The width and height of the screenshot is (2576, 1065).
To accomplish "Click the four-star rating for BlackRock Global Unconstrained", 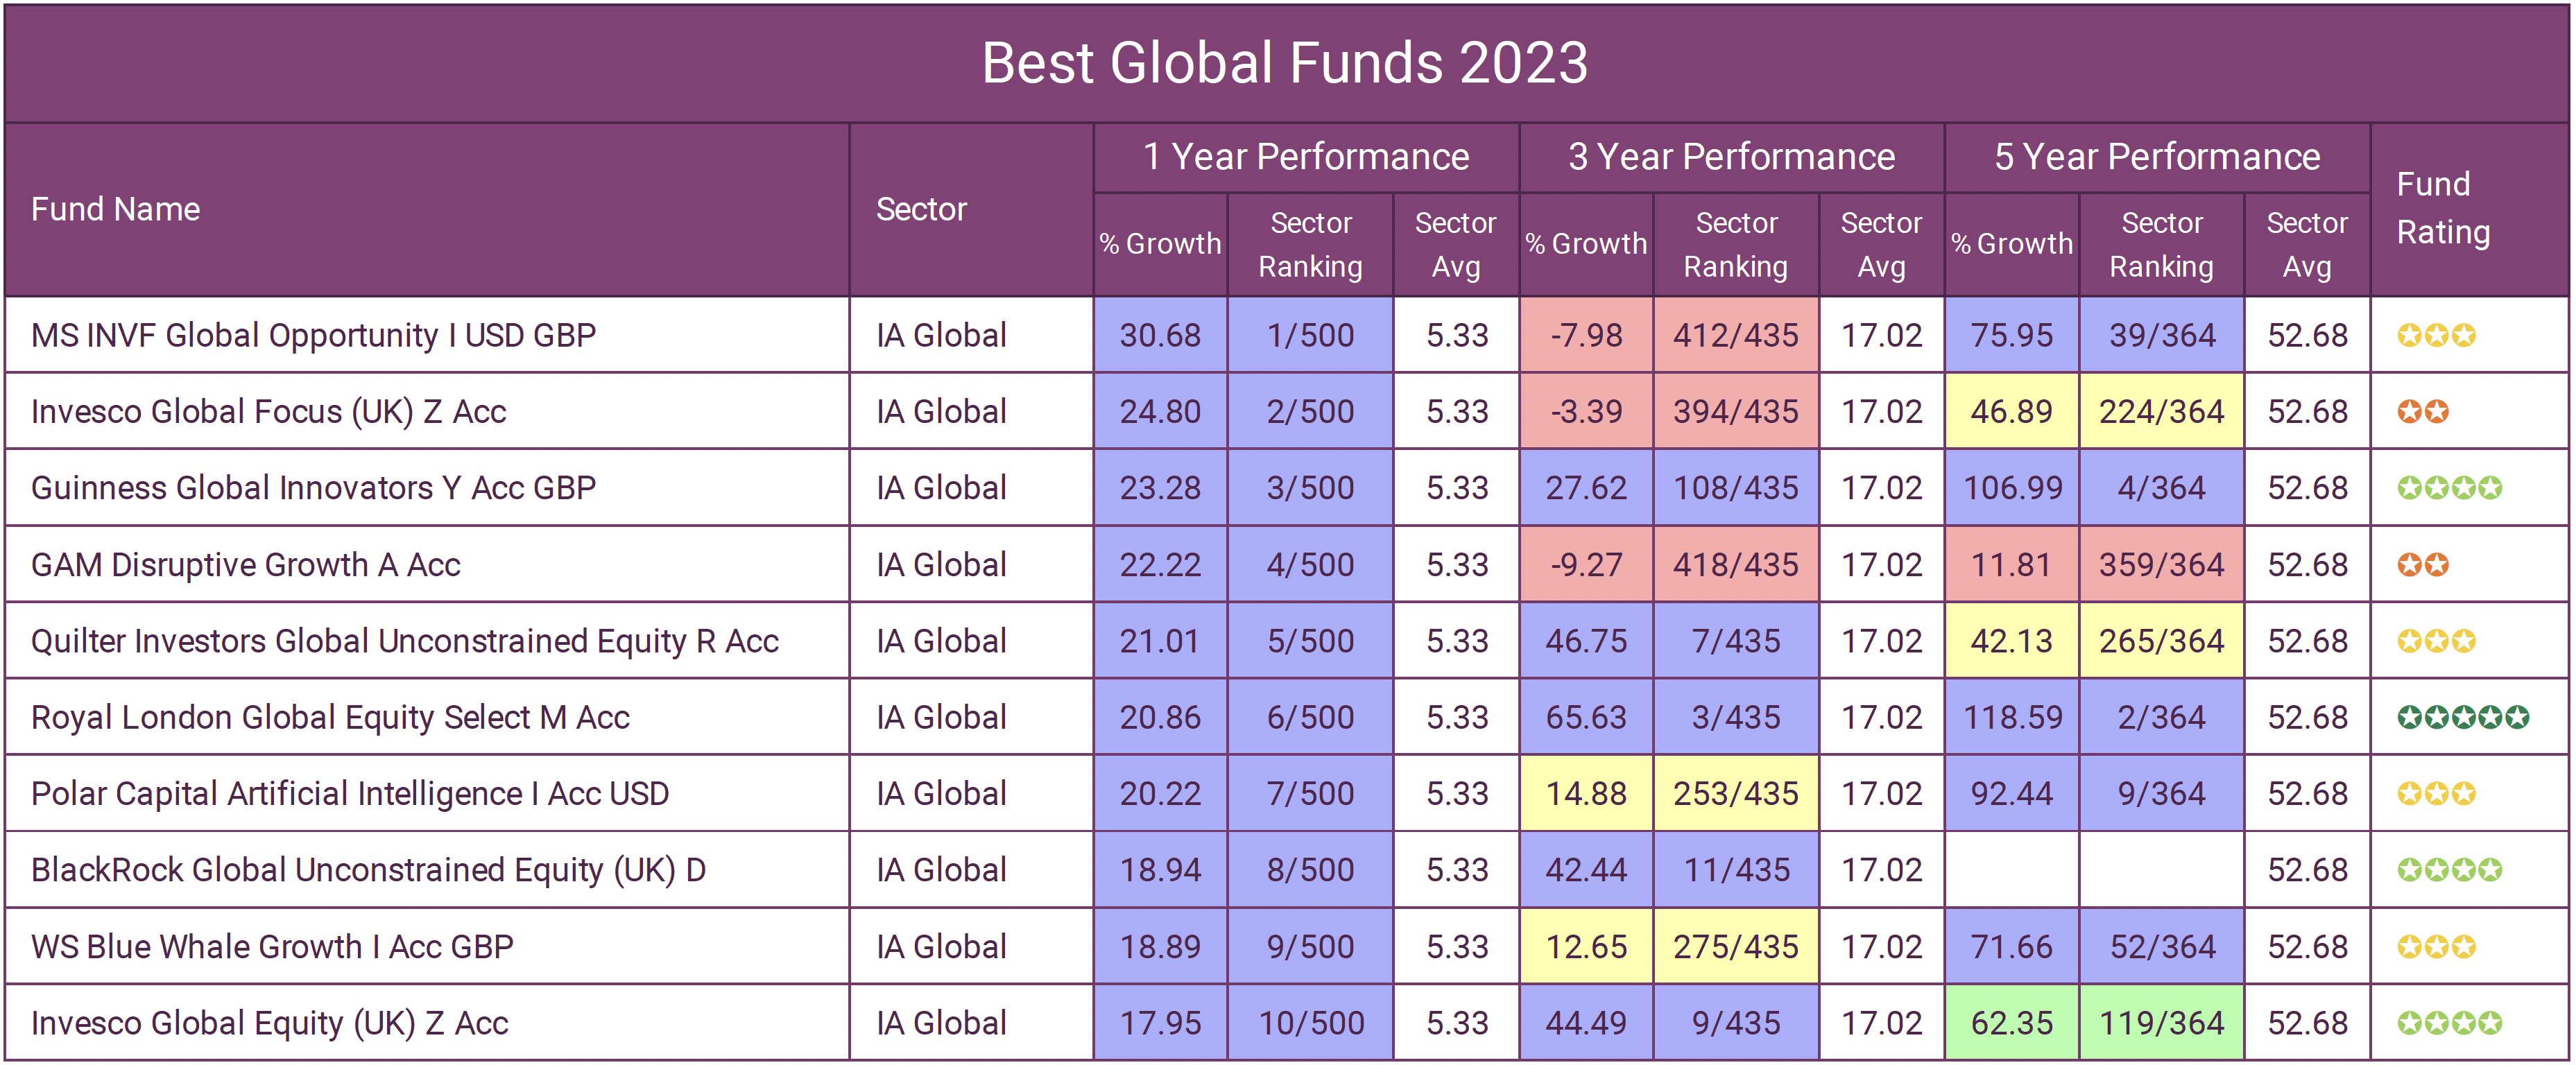I will 2449,870.
